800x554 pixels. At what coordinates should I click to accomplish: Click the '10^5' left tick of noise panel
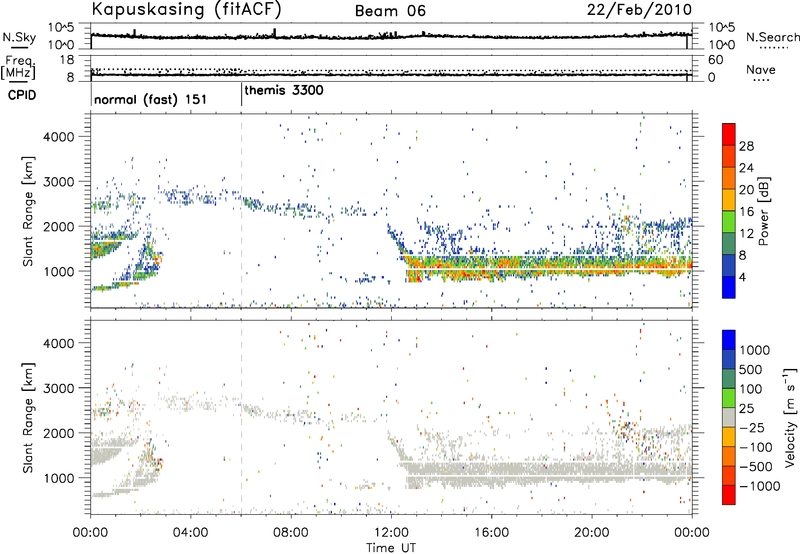click(x=62, y=27)
